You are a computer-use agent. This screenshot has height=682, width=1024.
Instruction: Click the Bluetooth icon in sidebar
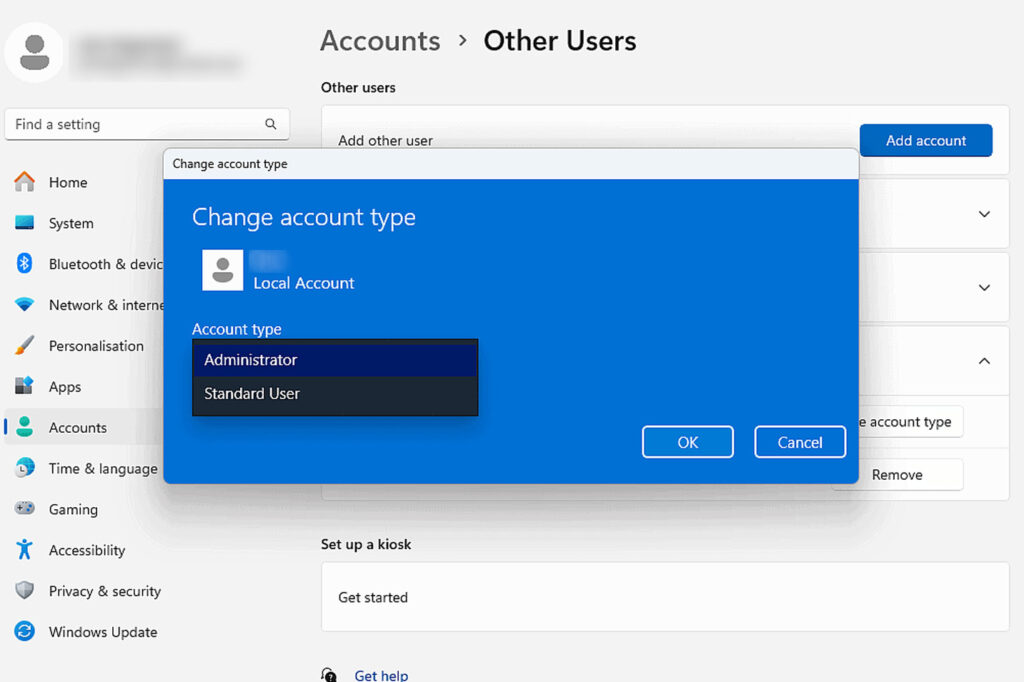tap(25, 263)
